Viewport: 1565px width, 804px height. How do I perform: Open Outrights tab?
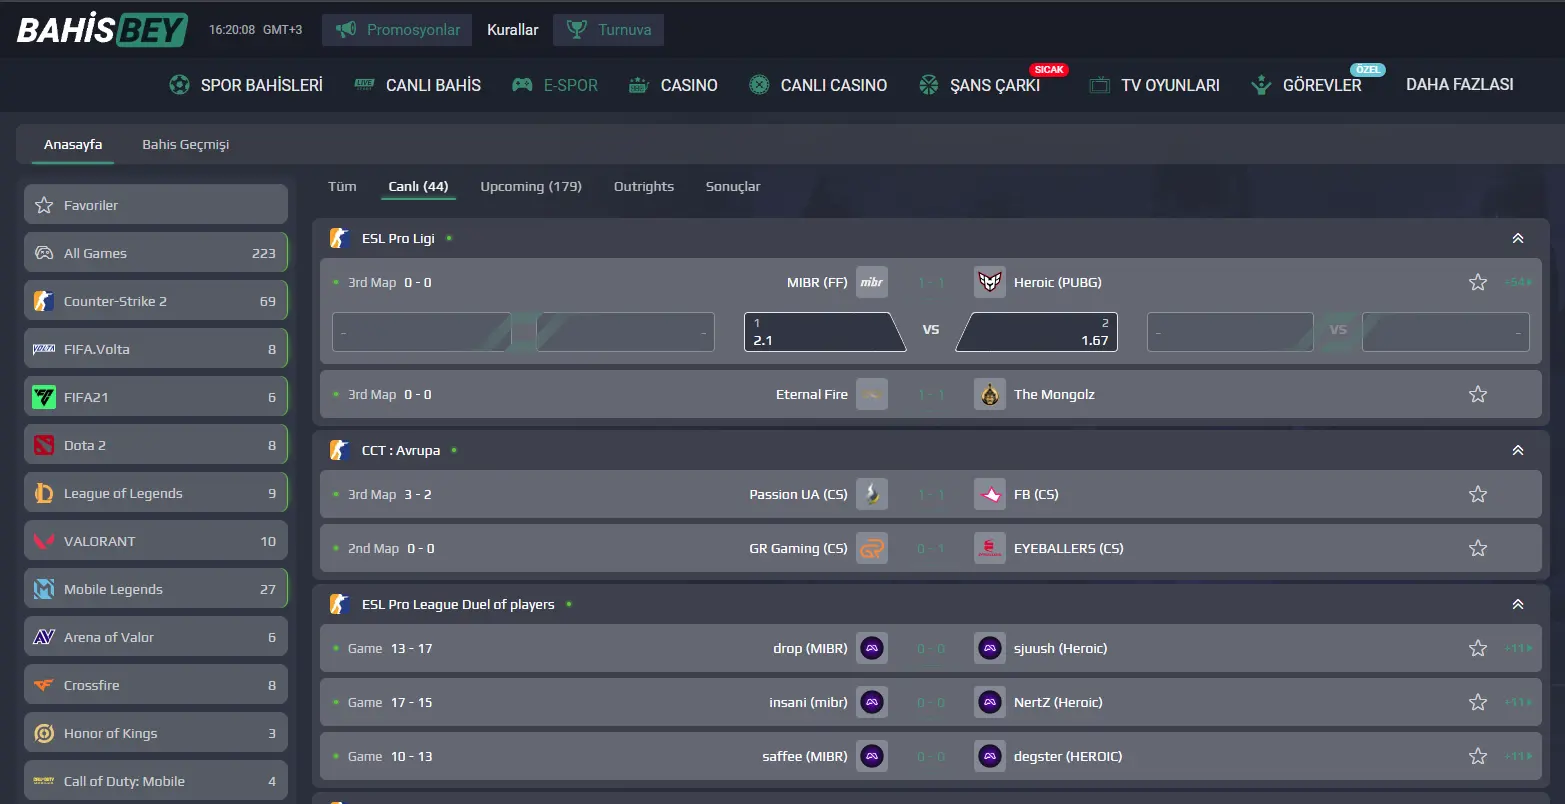[x=644, y=186]
